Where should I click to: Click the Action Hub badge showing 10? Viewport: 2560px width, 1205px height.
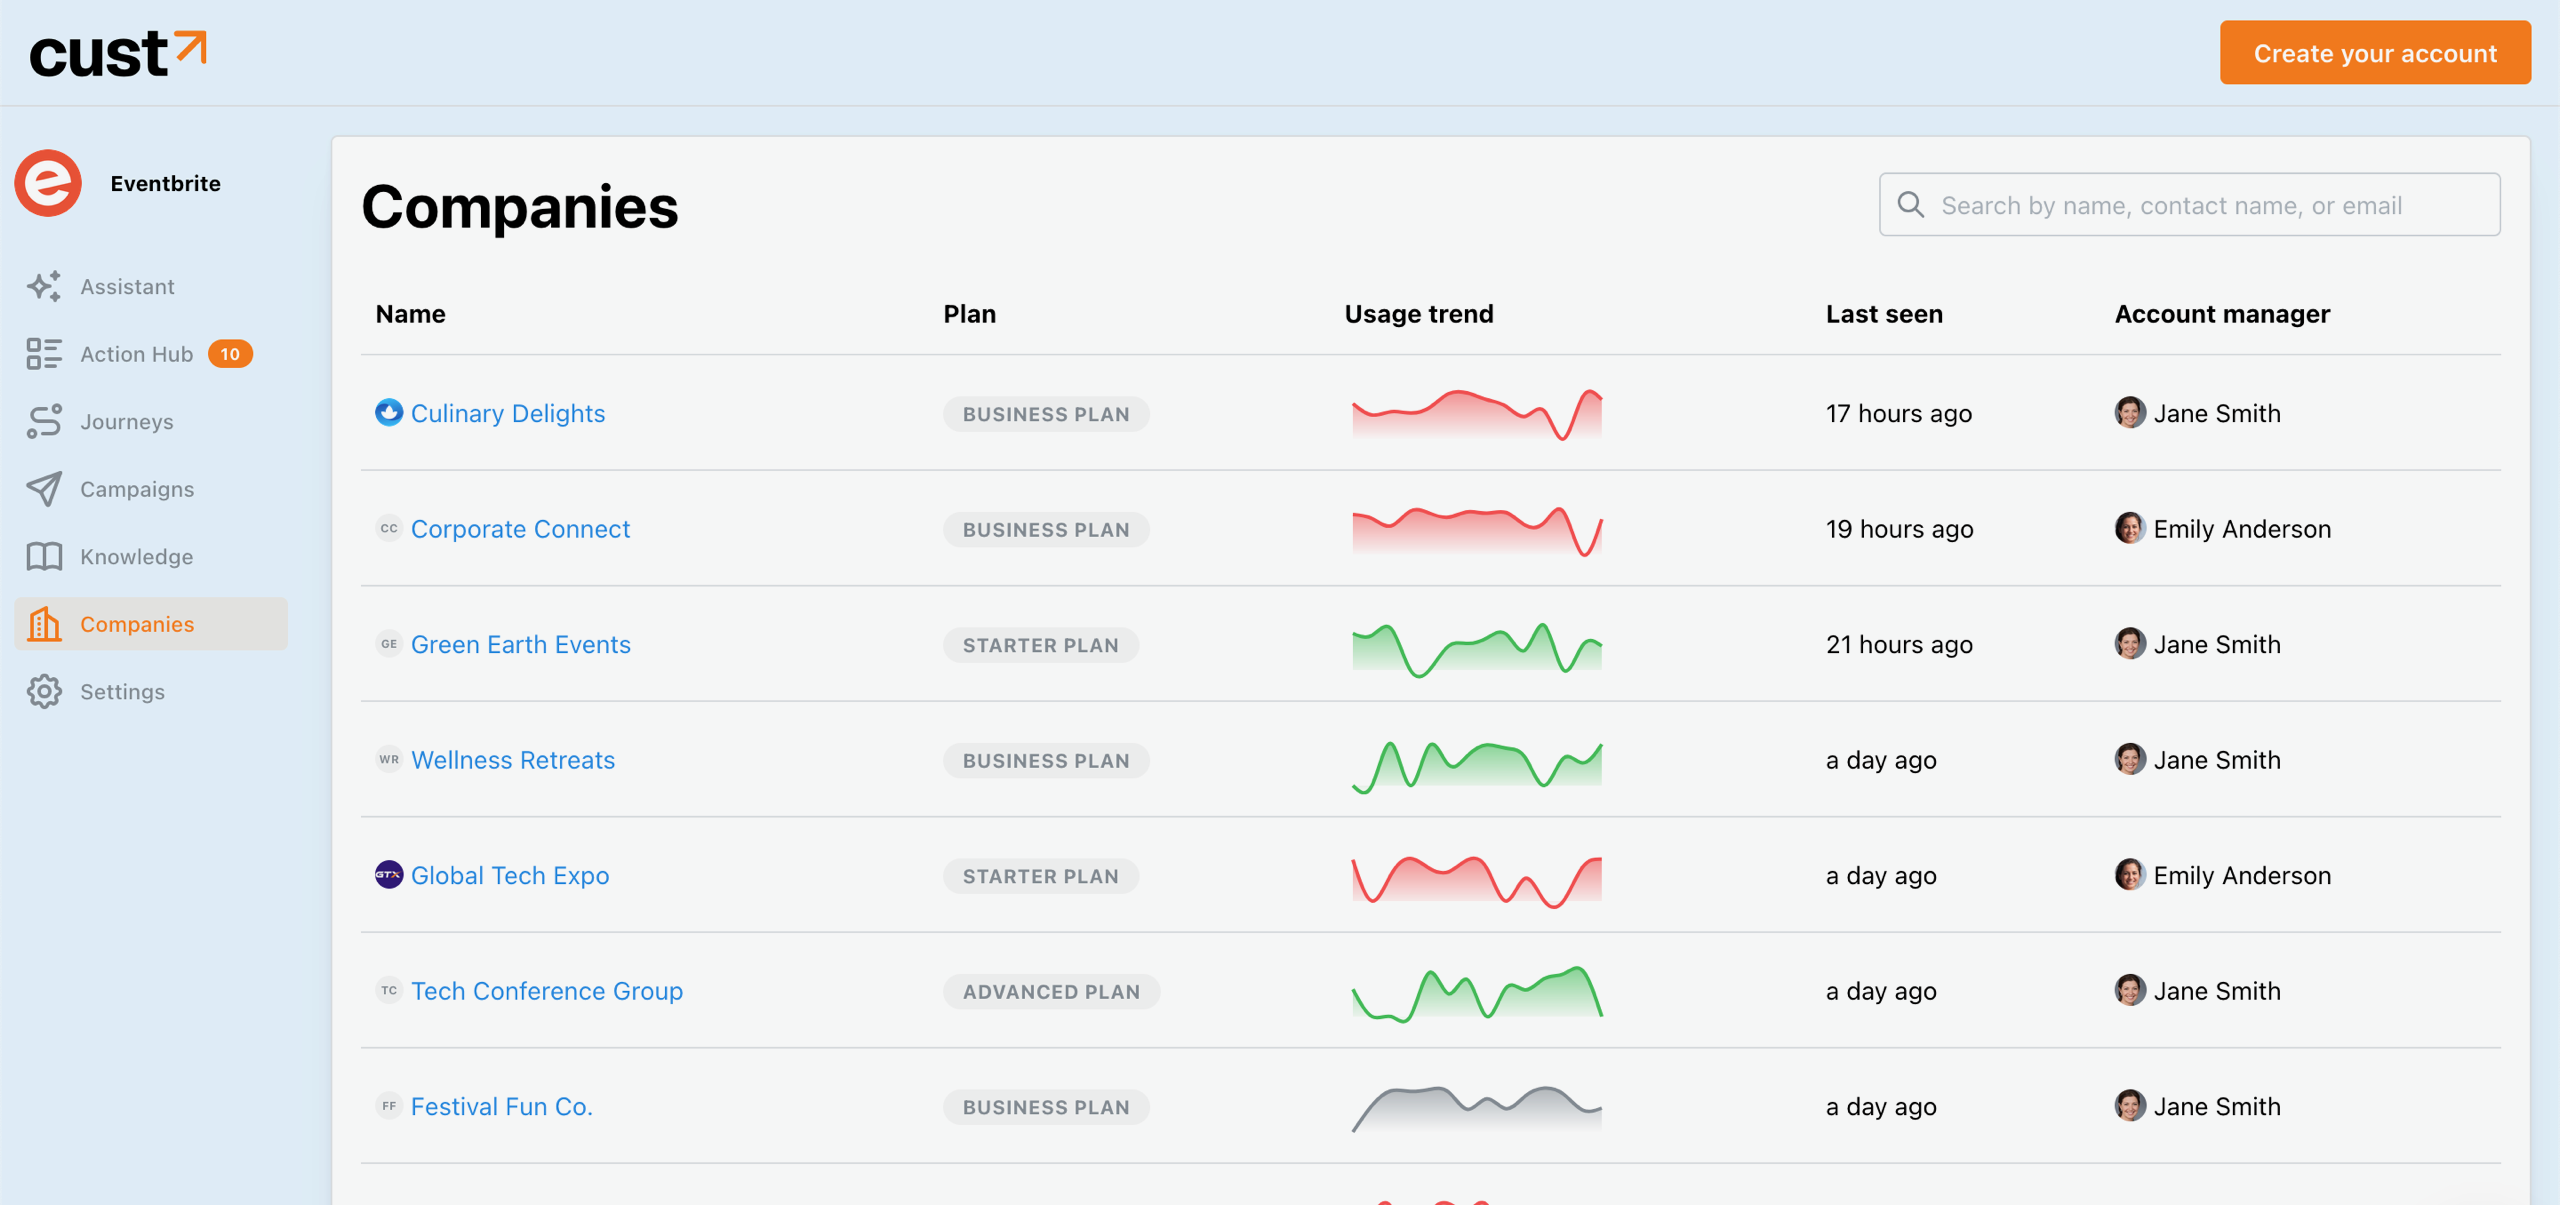coord(230,354)
